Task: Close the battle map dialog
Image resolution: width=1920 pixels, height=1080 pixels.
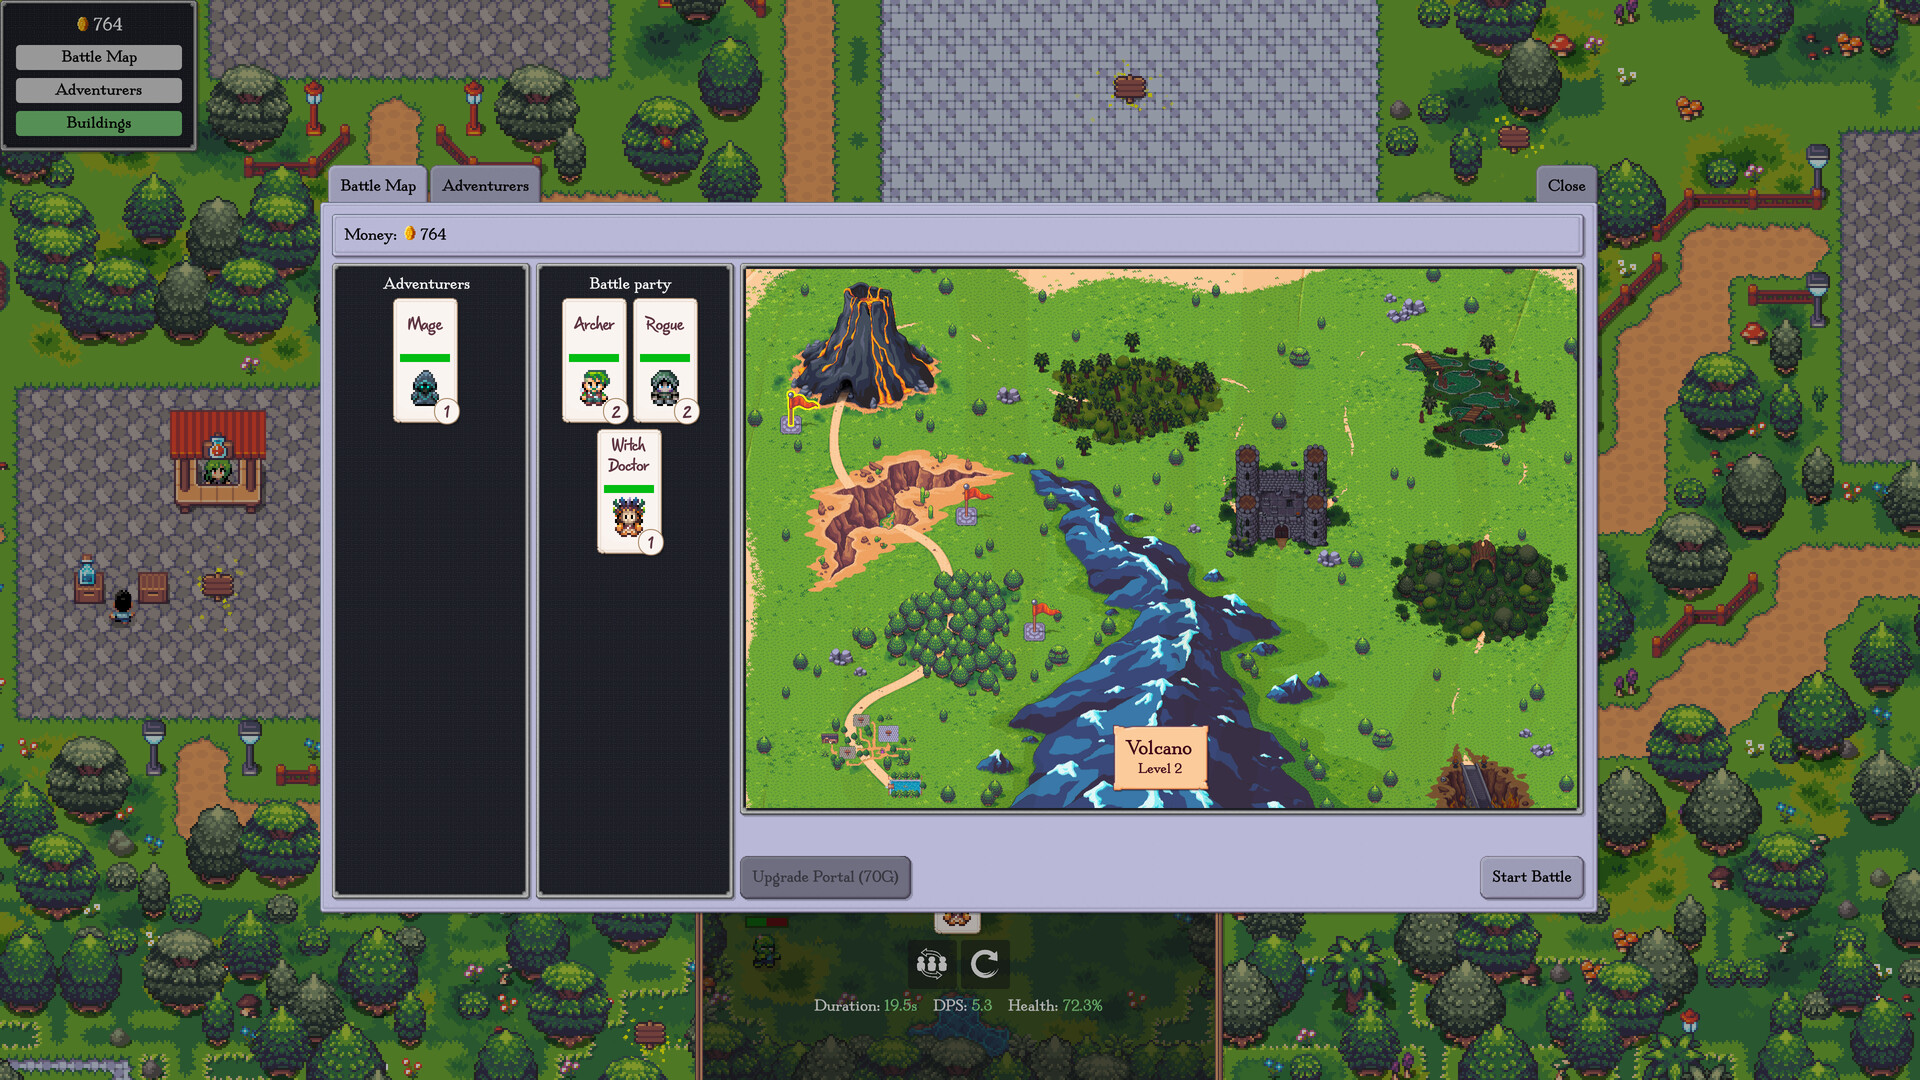Action: click(1565, 186)
